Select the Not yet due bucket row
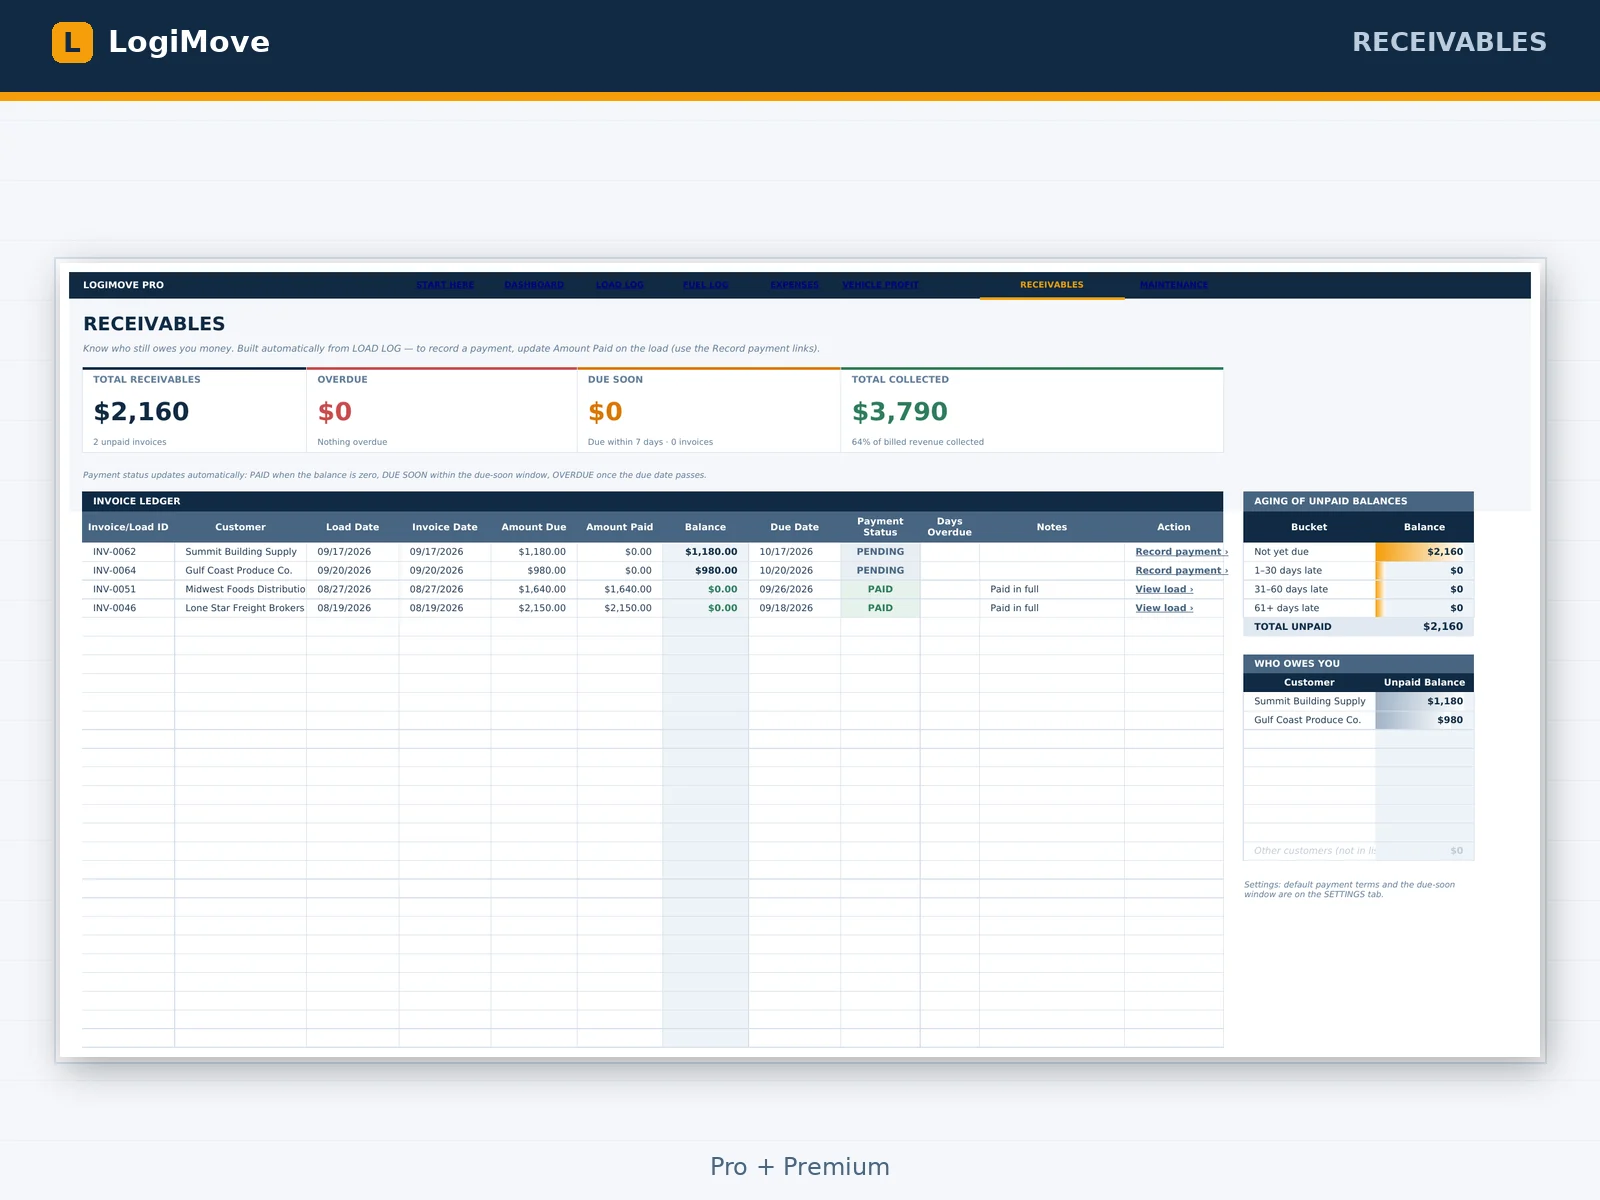The image size is (1600, 1200). click(x=1359, y=552)
